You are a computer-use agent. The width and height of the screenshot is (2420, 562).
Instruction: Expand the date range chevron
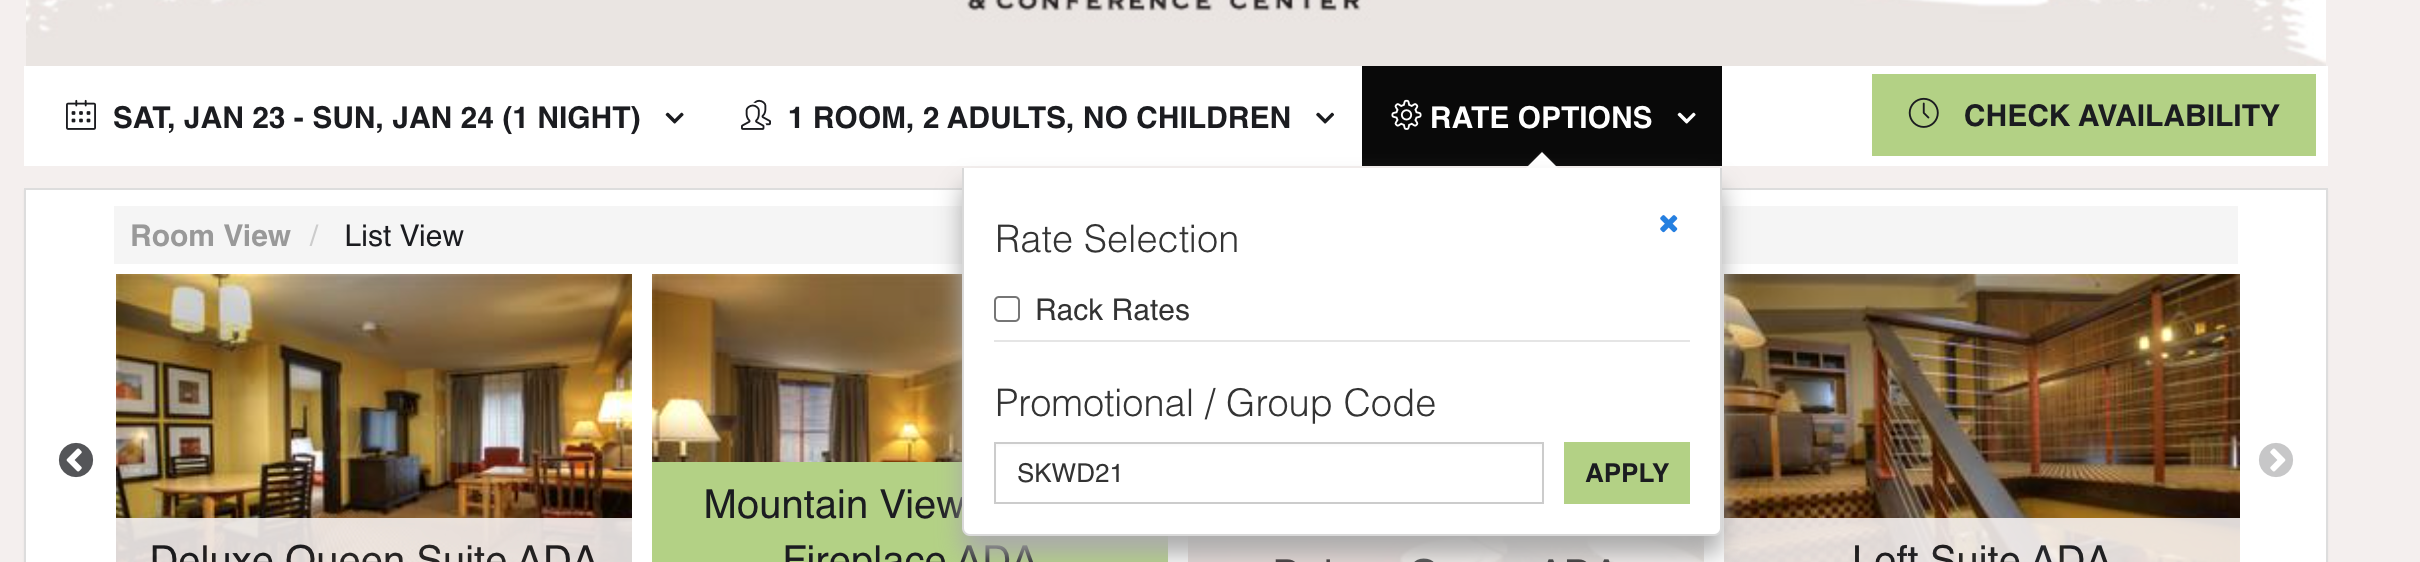(675, 118)
